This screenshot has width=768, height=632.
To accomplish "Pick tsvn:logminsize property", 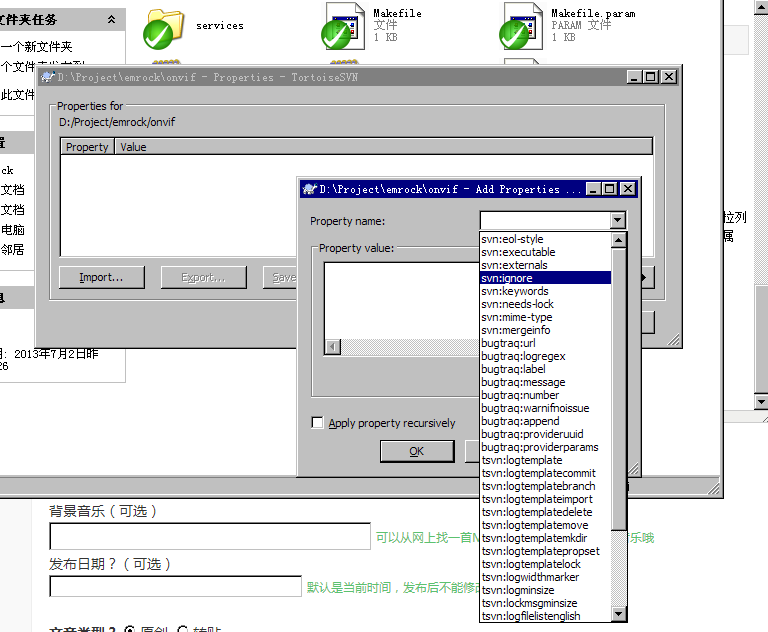I will tap(546, 589).
